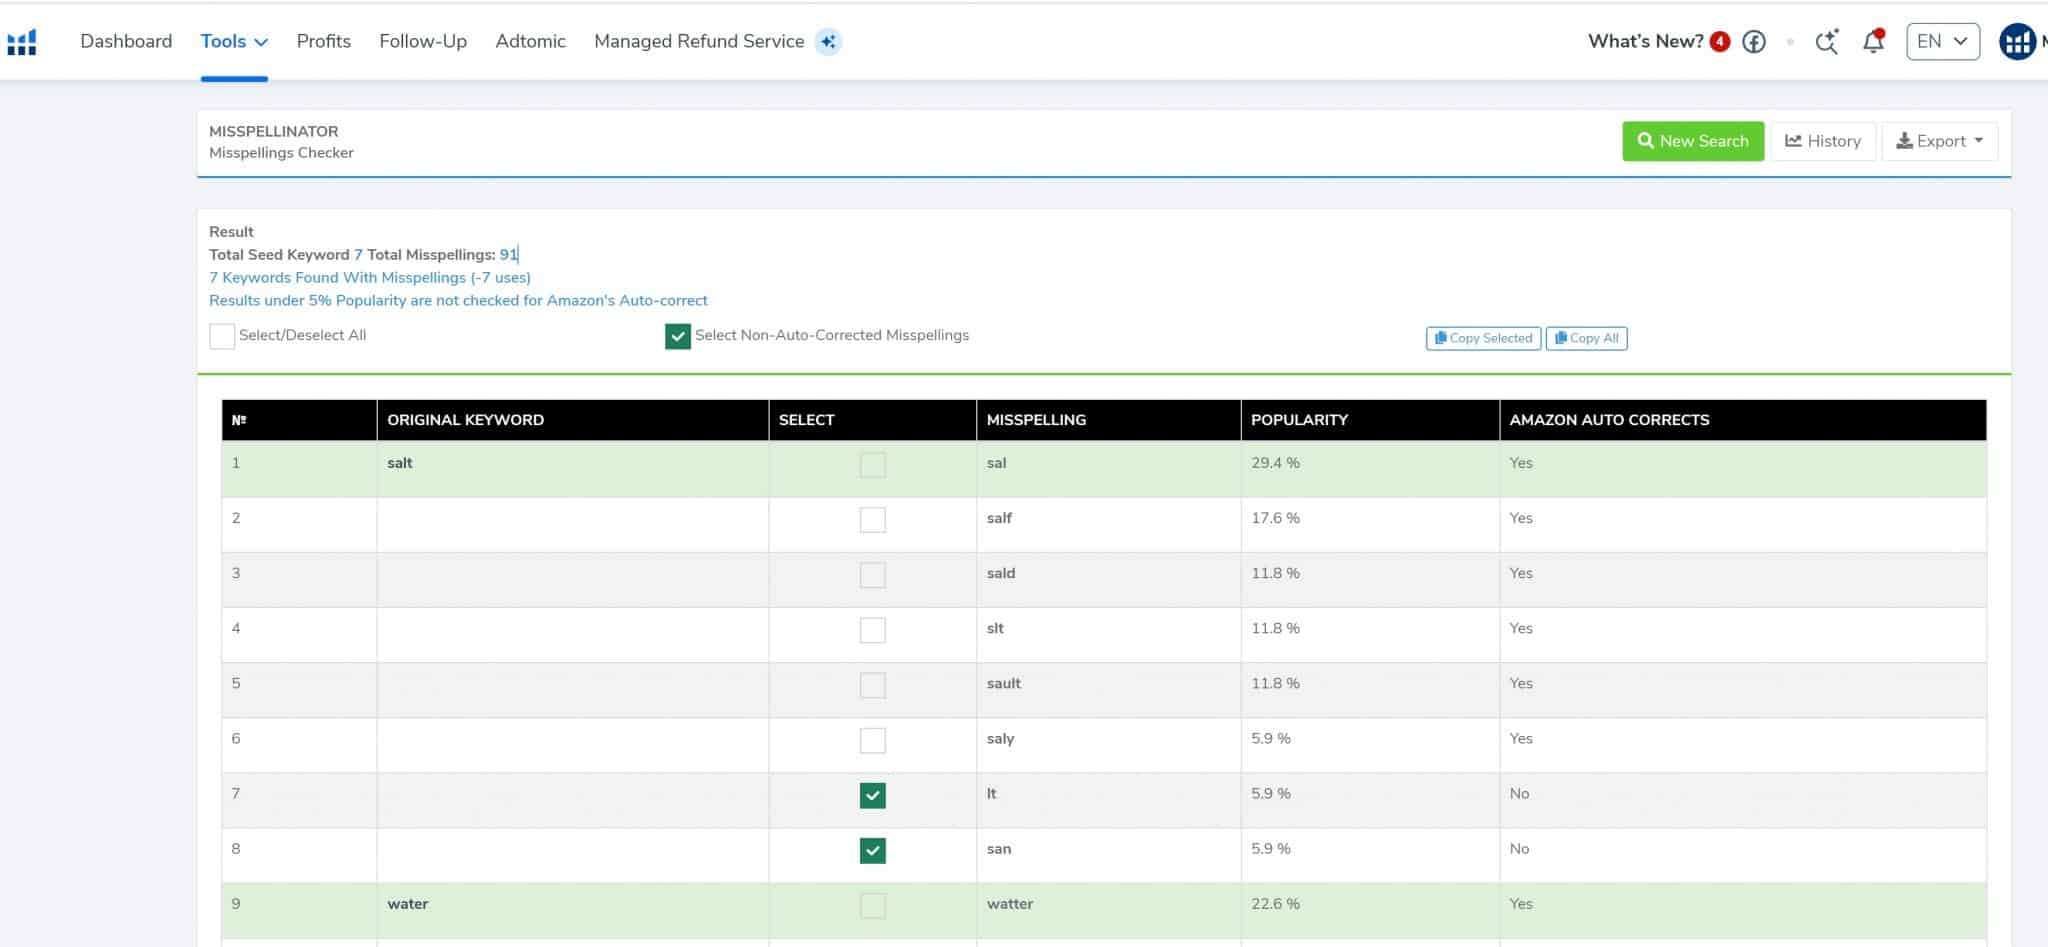Screen dimensions: 2048x947
Task: Click the sparkle icon beside Managed Refund Service
Action: point(828,42)
